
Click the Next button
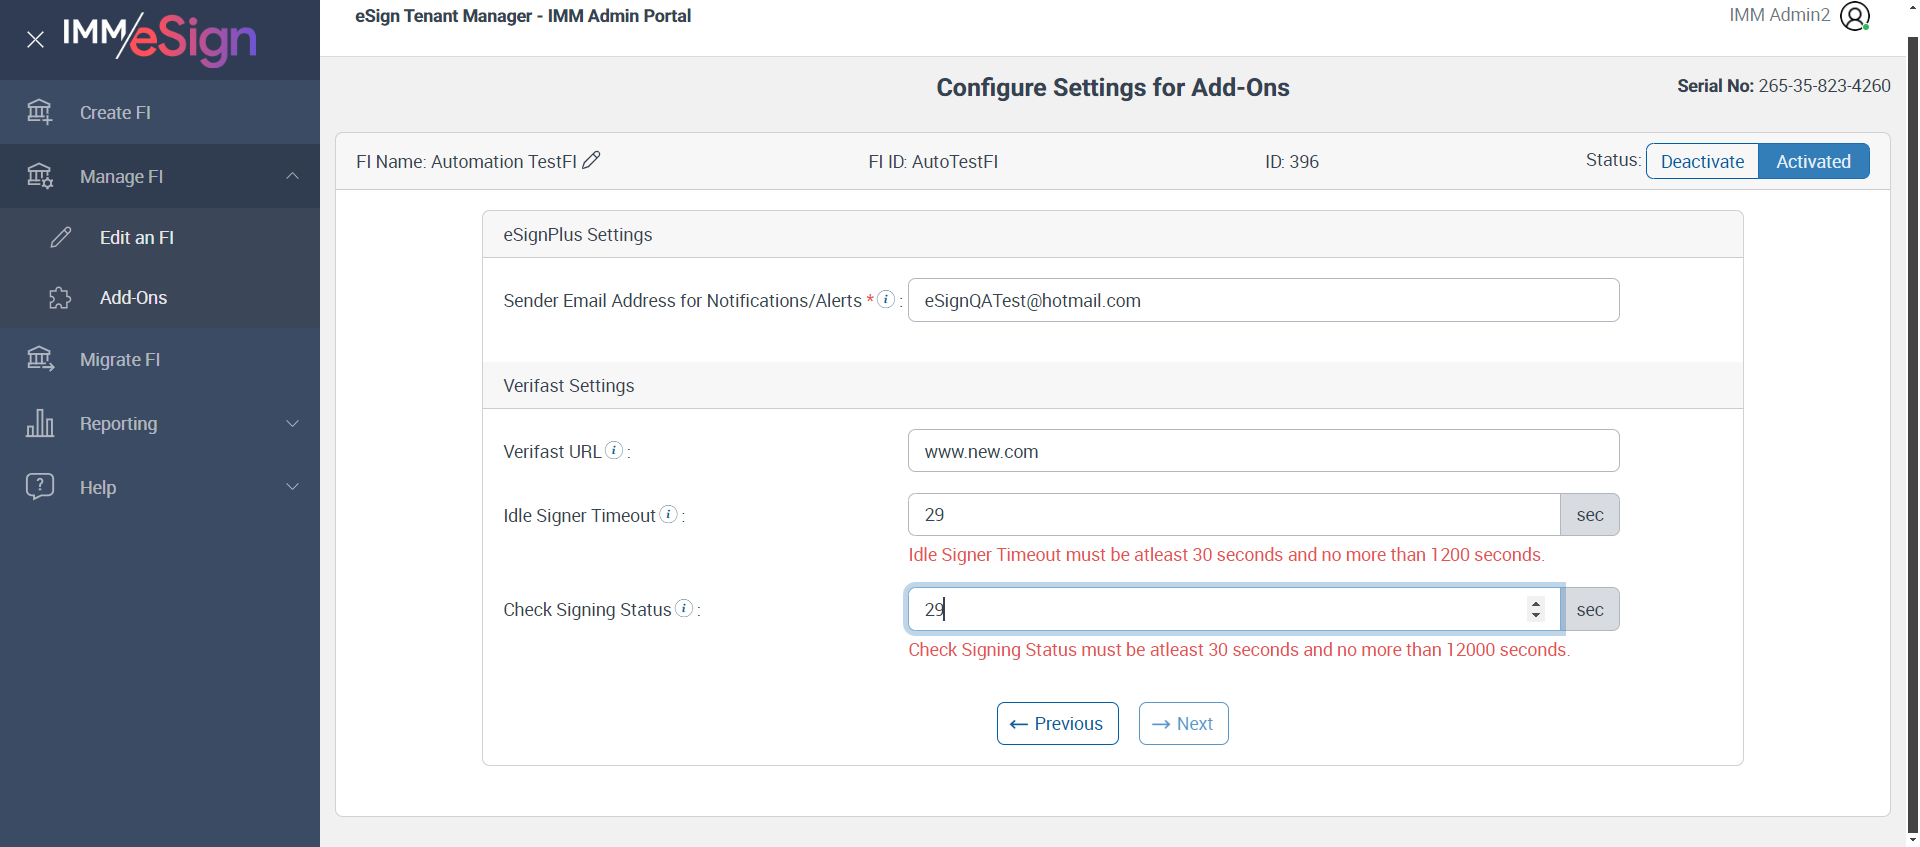pyautogui.click(x=1183, y=724)
